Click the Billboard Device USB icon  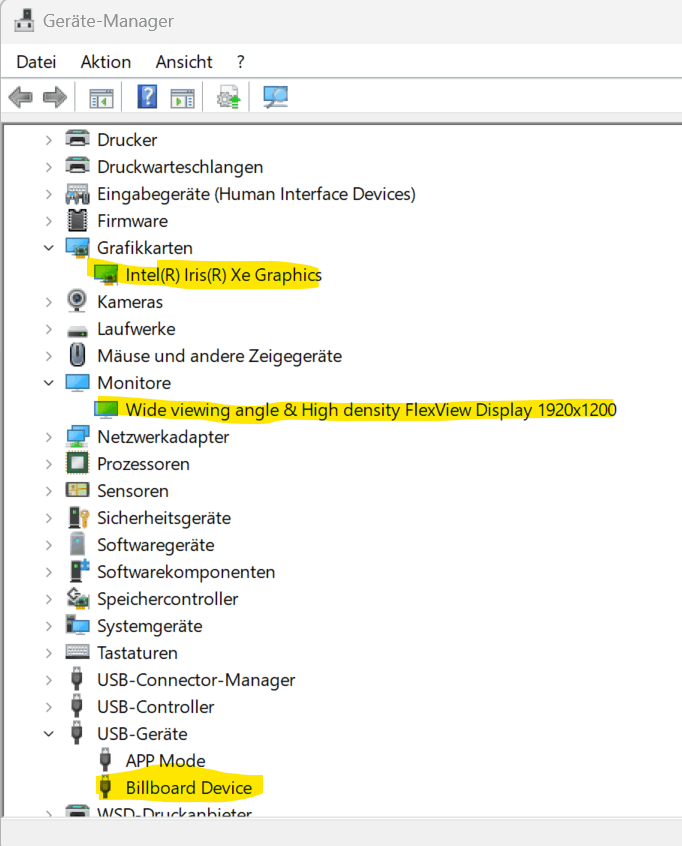[106, 787]
